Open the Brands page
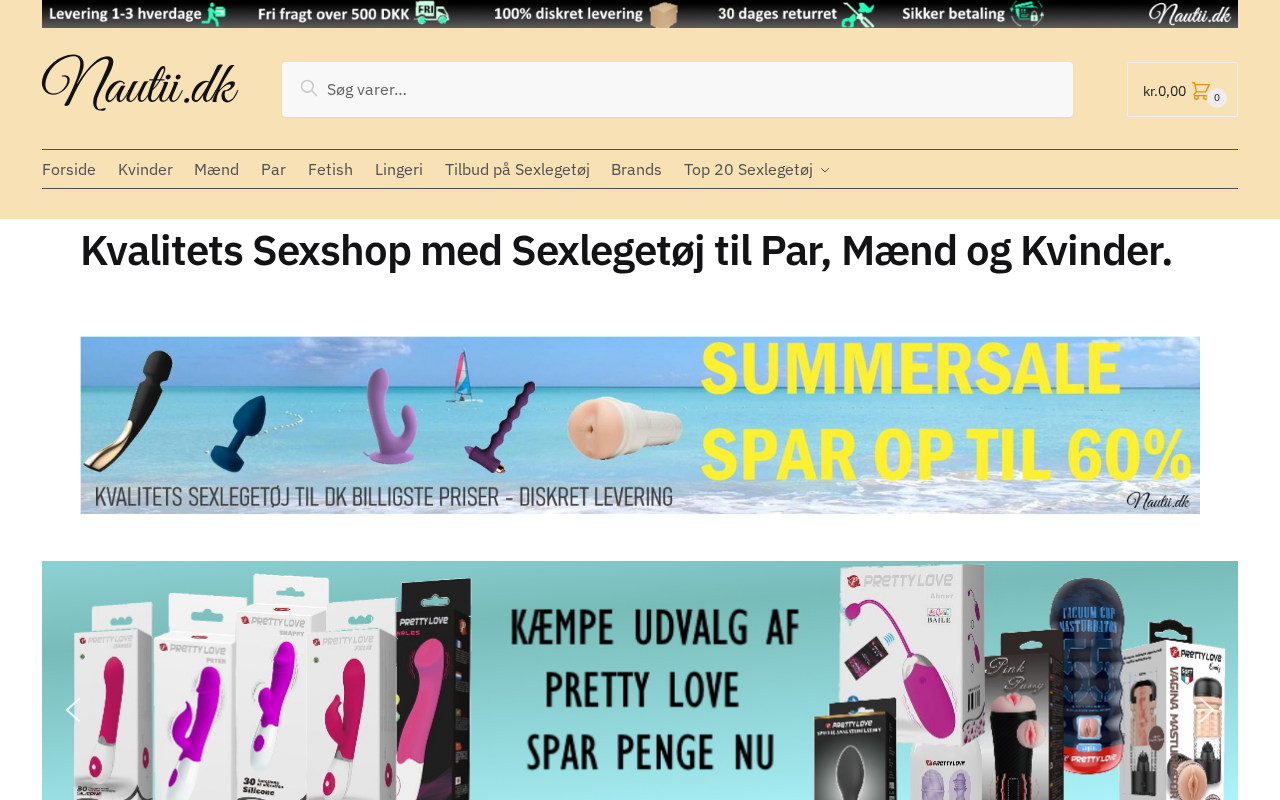This screenshot has height=800, width=1280. [x=636, y=170]
